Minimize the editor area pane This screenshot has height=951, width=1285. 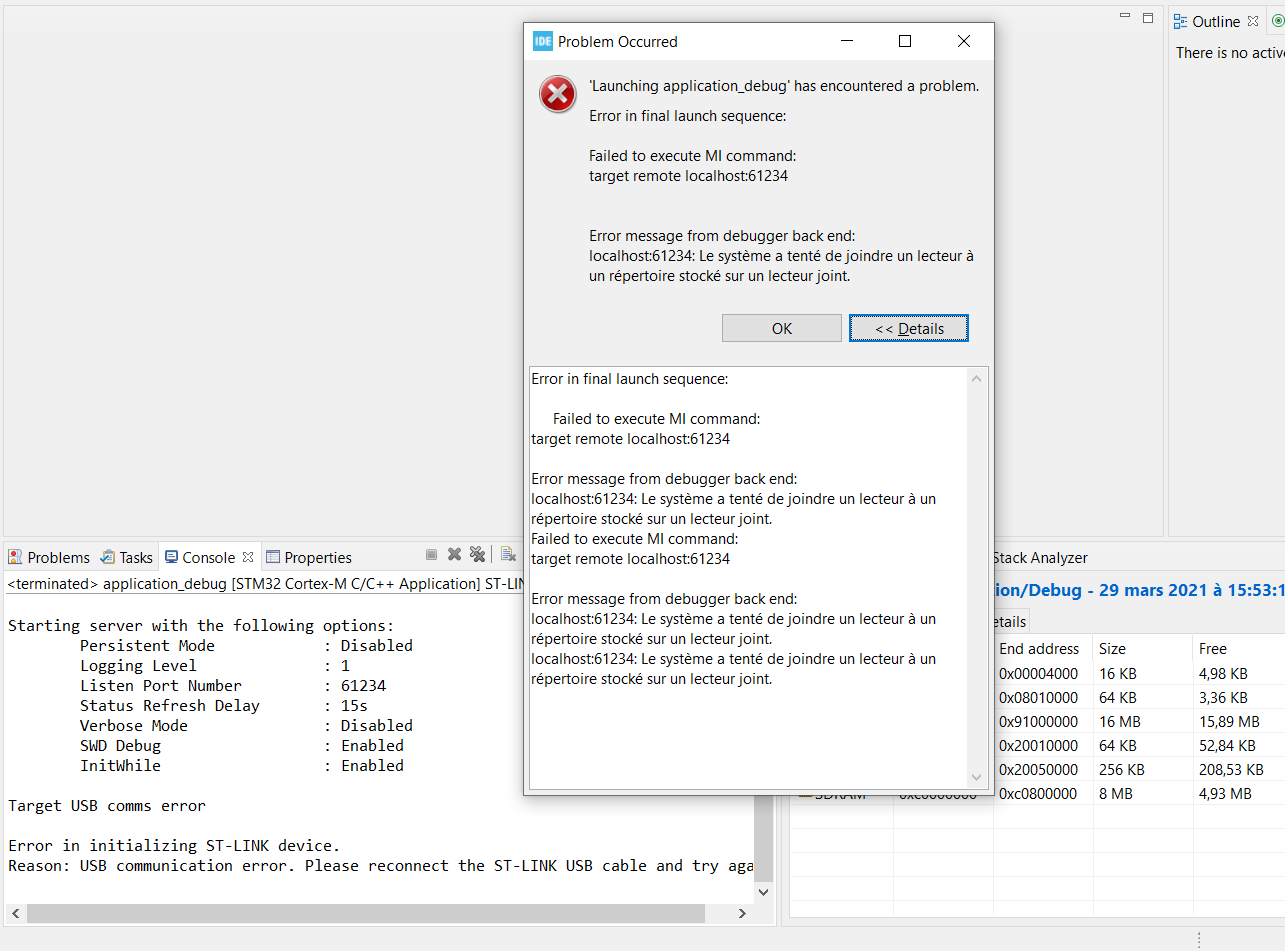click(x=1125, y=18)
